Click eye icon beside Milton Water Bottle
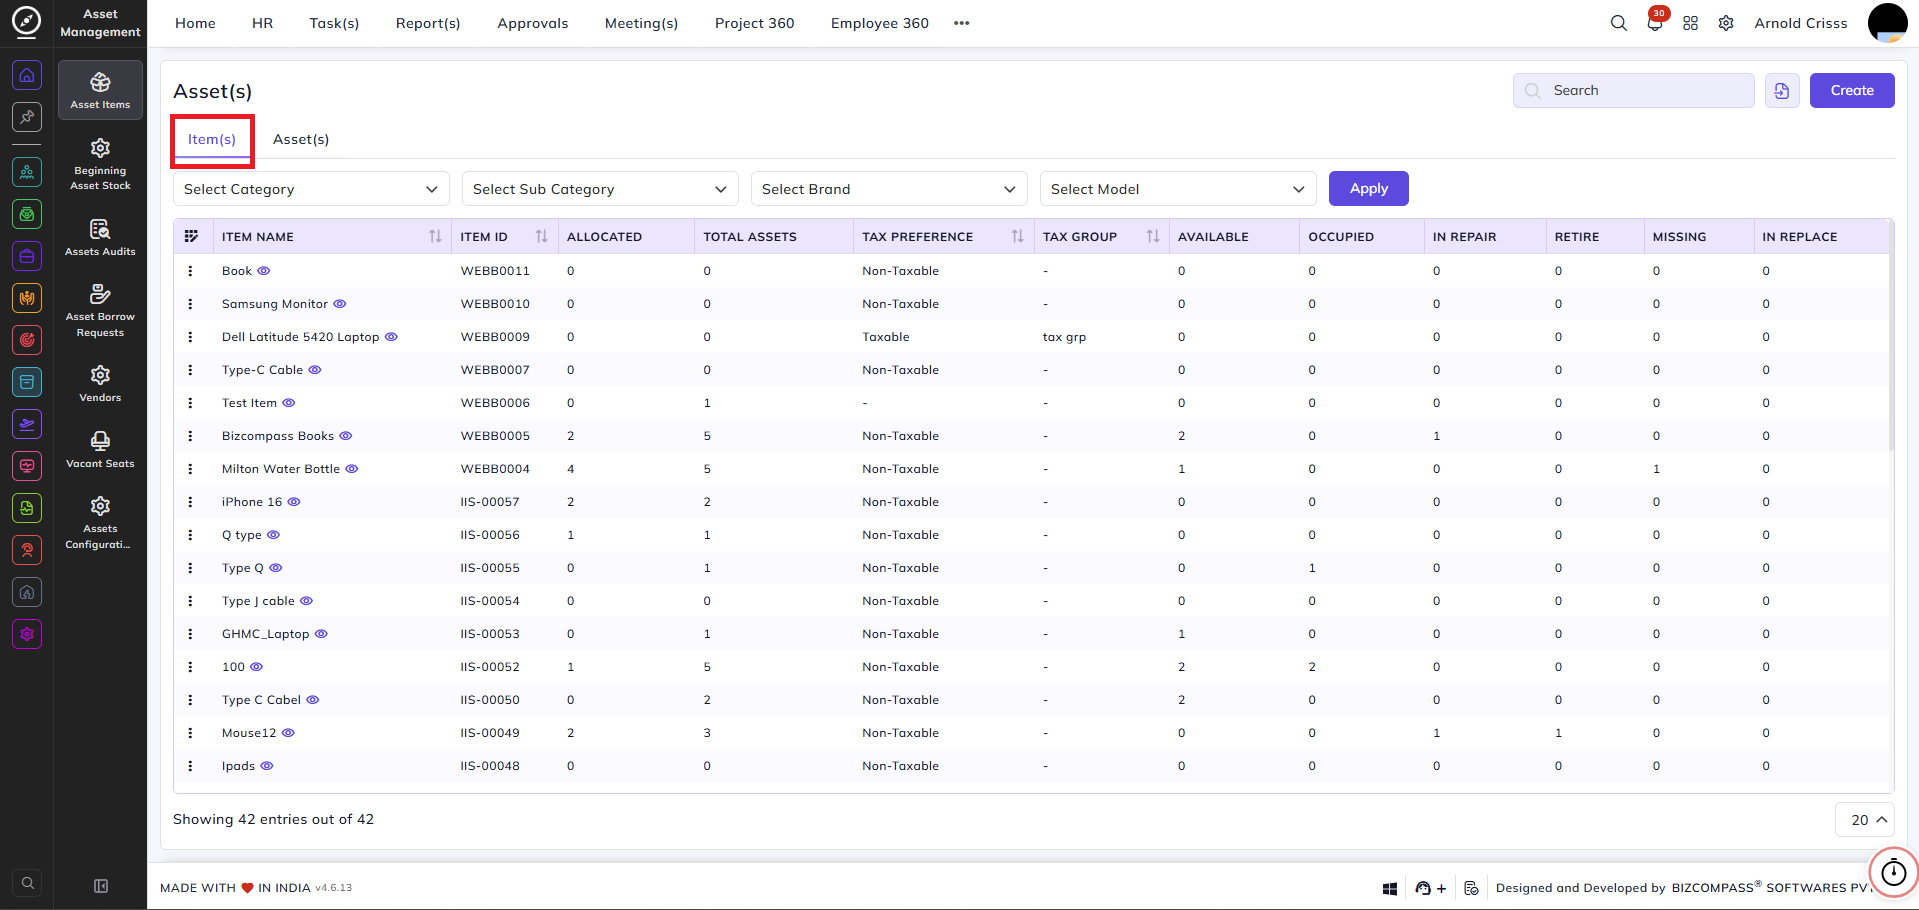The height and width of the screenshot is (910, 1919). click(352, 469)
